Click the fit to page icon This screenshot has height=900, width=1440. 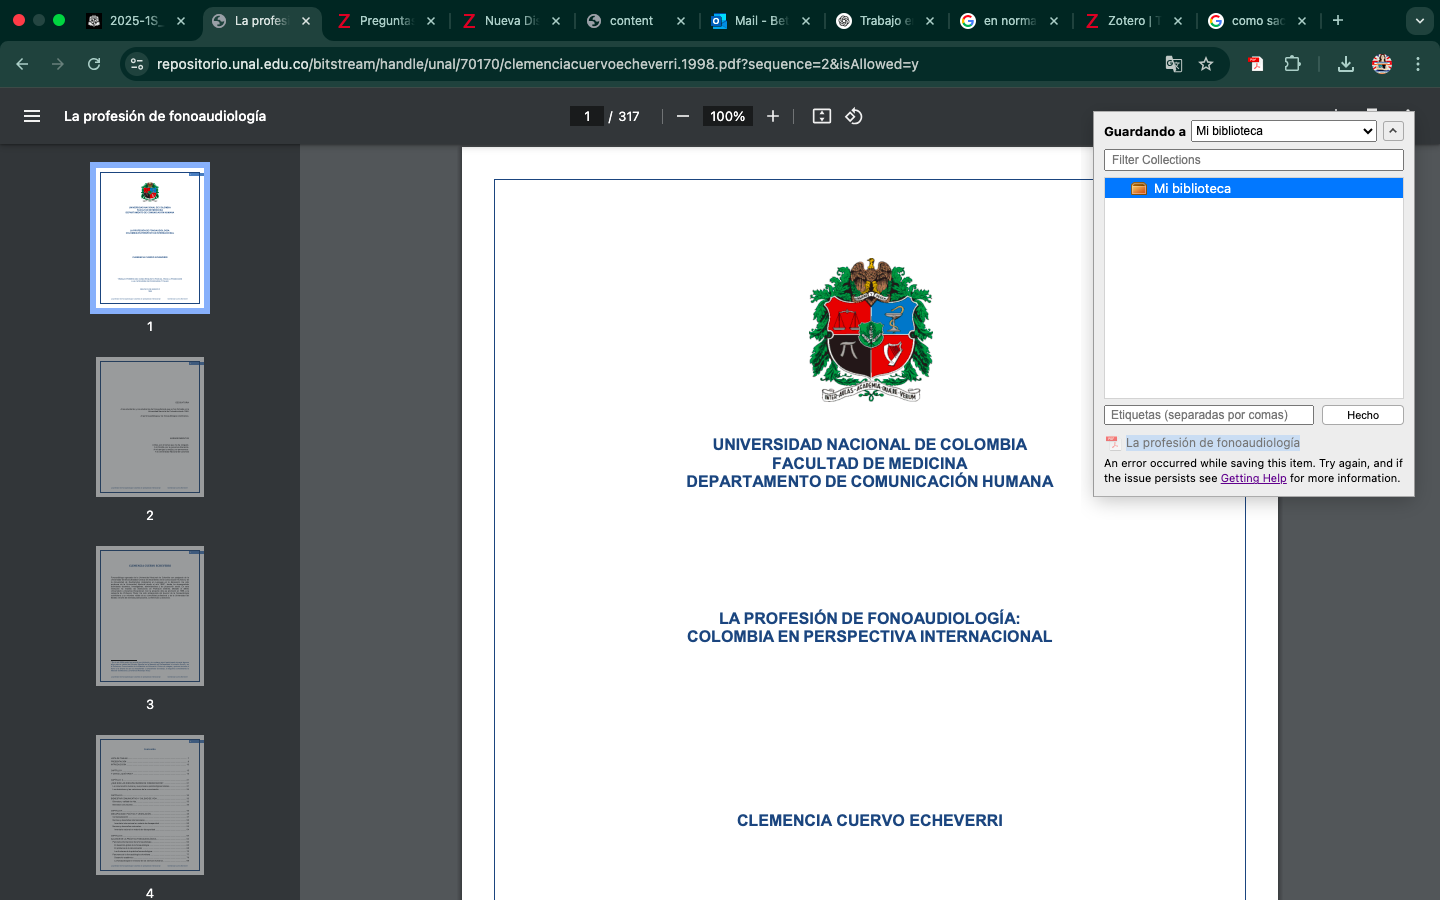click(822, 116)
